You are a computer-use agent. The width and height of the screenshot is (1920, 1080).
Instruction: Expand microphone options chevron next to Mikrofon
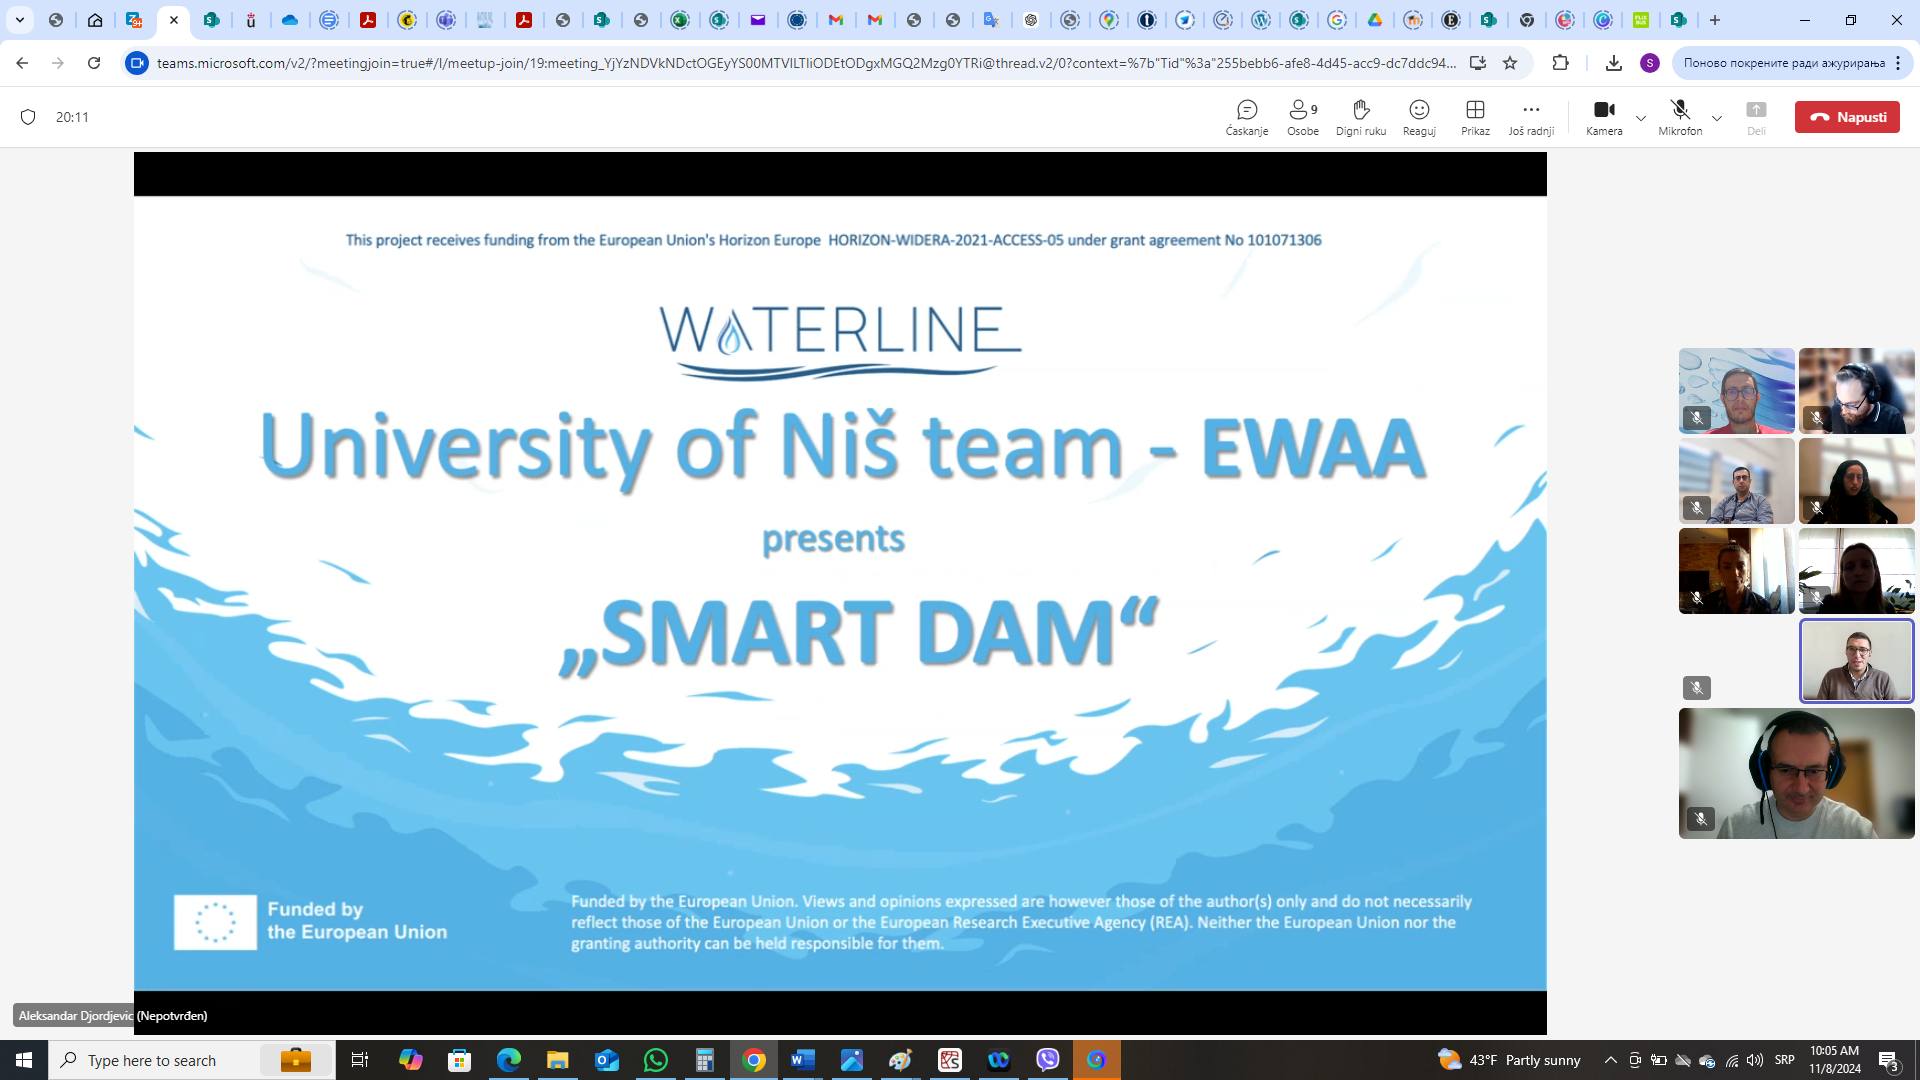[1717, 118]
